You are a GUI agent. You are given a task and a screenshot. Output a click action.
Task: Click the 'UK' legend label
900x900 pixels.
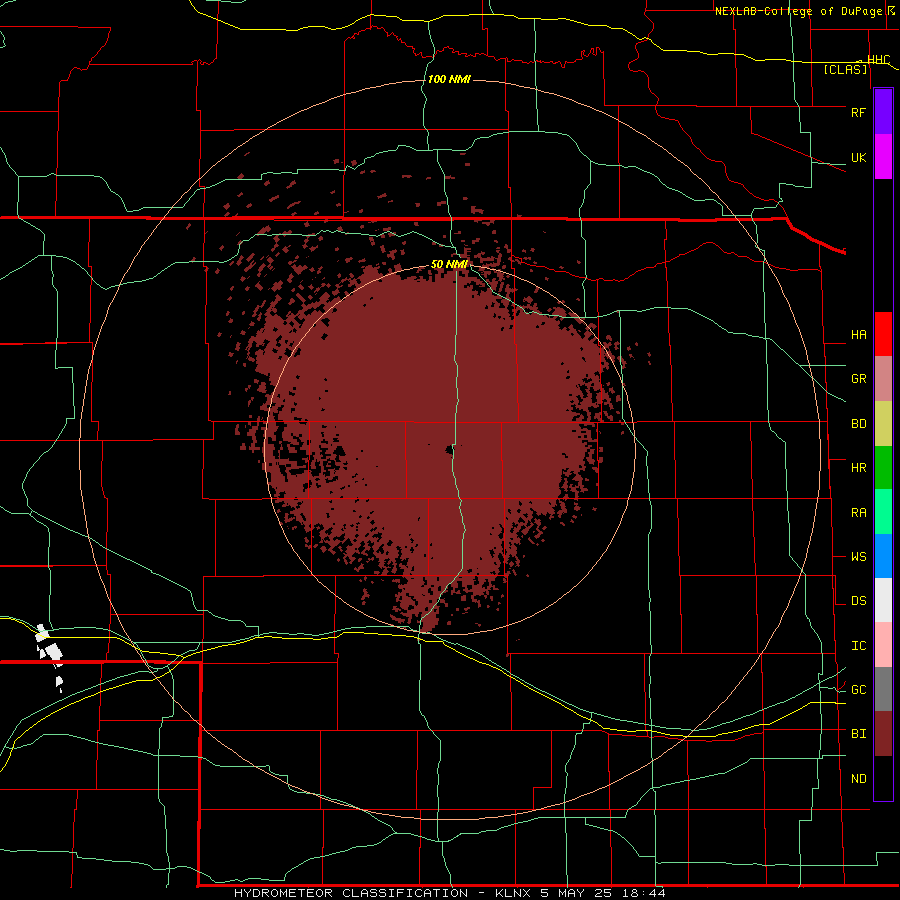pos(858,158)
